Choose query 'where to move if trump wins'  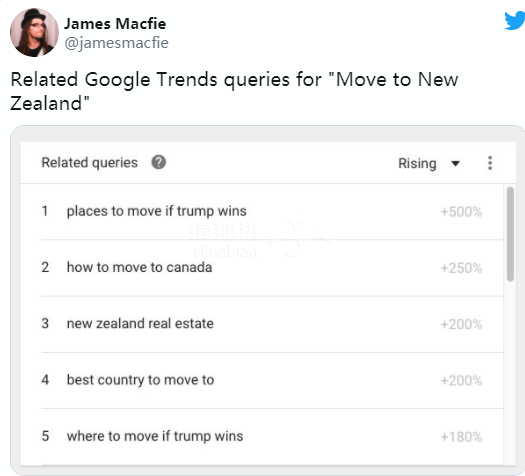point(155,436)
